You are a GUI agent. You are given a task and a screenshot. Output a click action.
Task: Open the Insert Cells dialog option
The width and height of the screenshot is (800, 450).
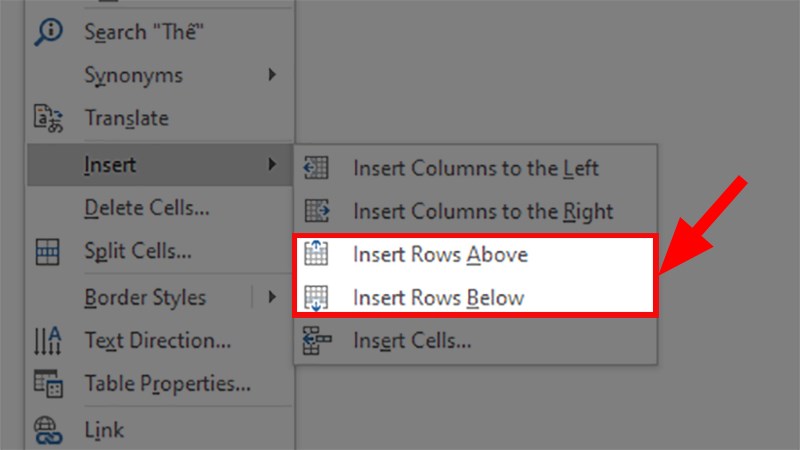pos(412,340)
